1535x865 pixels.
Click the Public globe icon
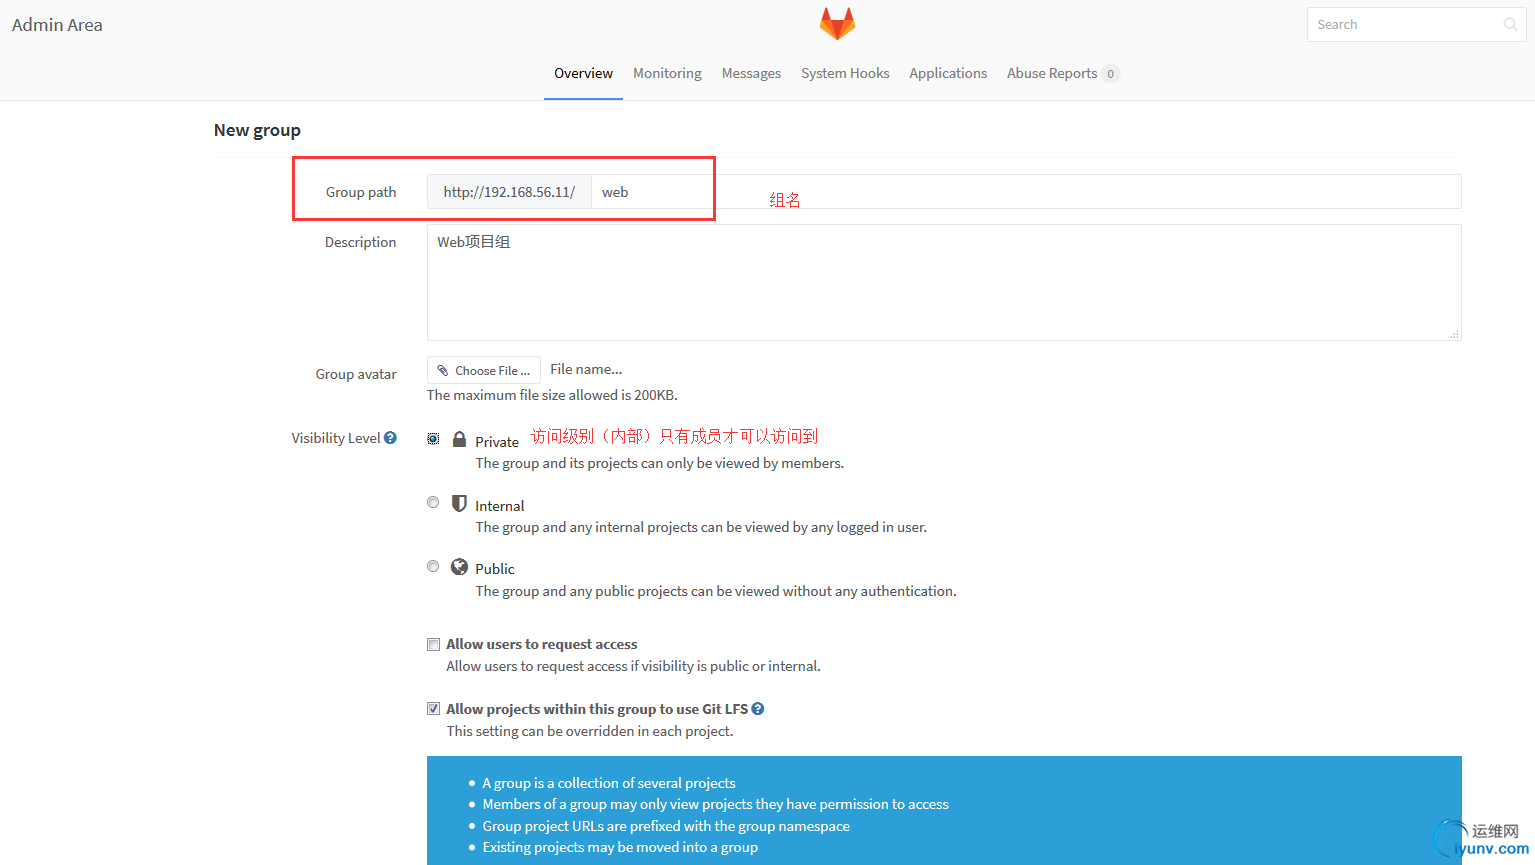459,567
